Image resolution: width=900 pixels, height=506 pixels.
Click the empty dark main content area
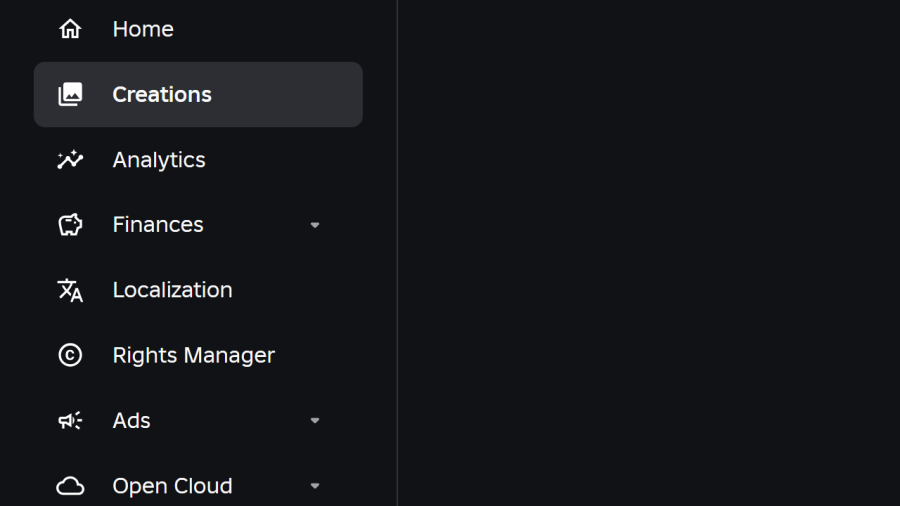click(x=650, y=250)
